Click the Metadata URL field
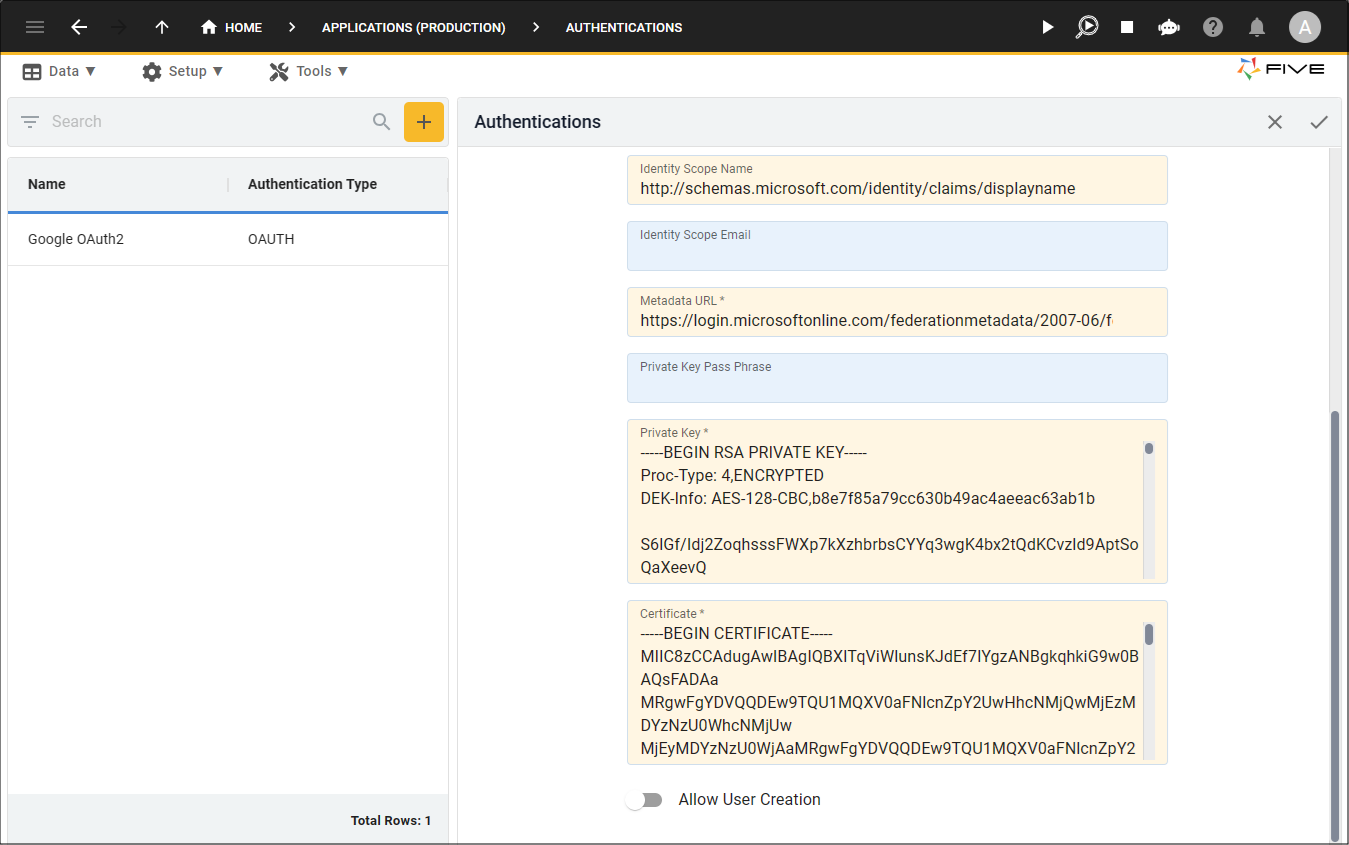Screen dimensions: 1349x845 897,312
